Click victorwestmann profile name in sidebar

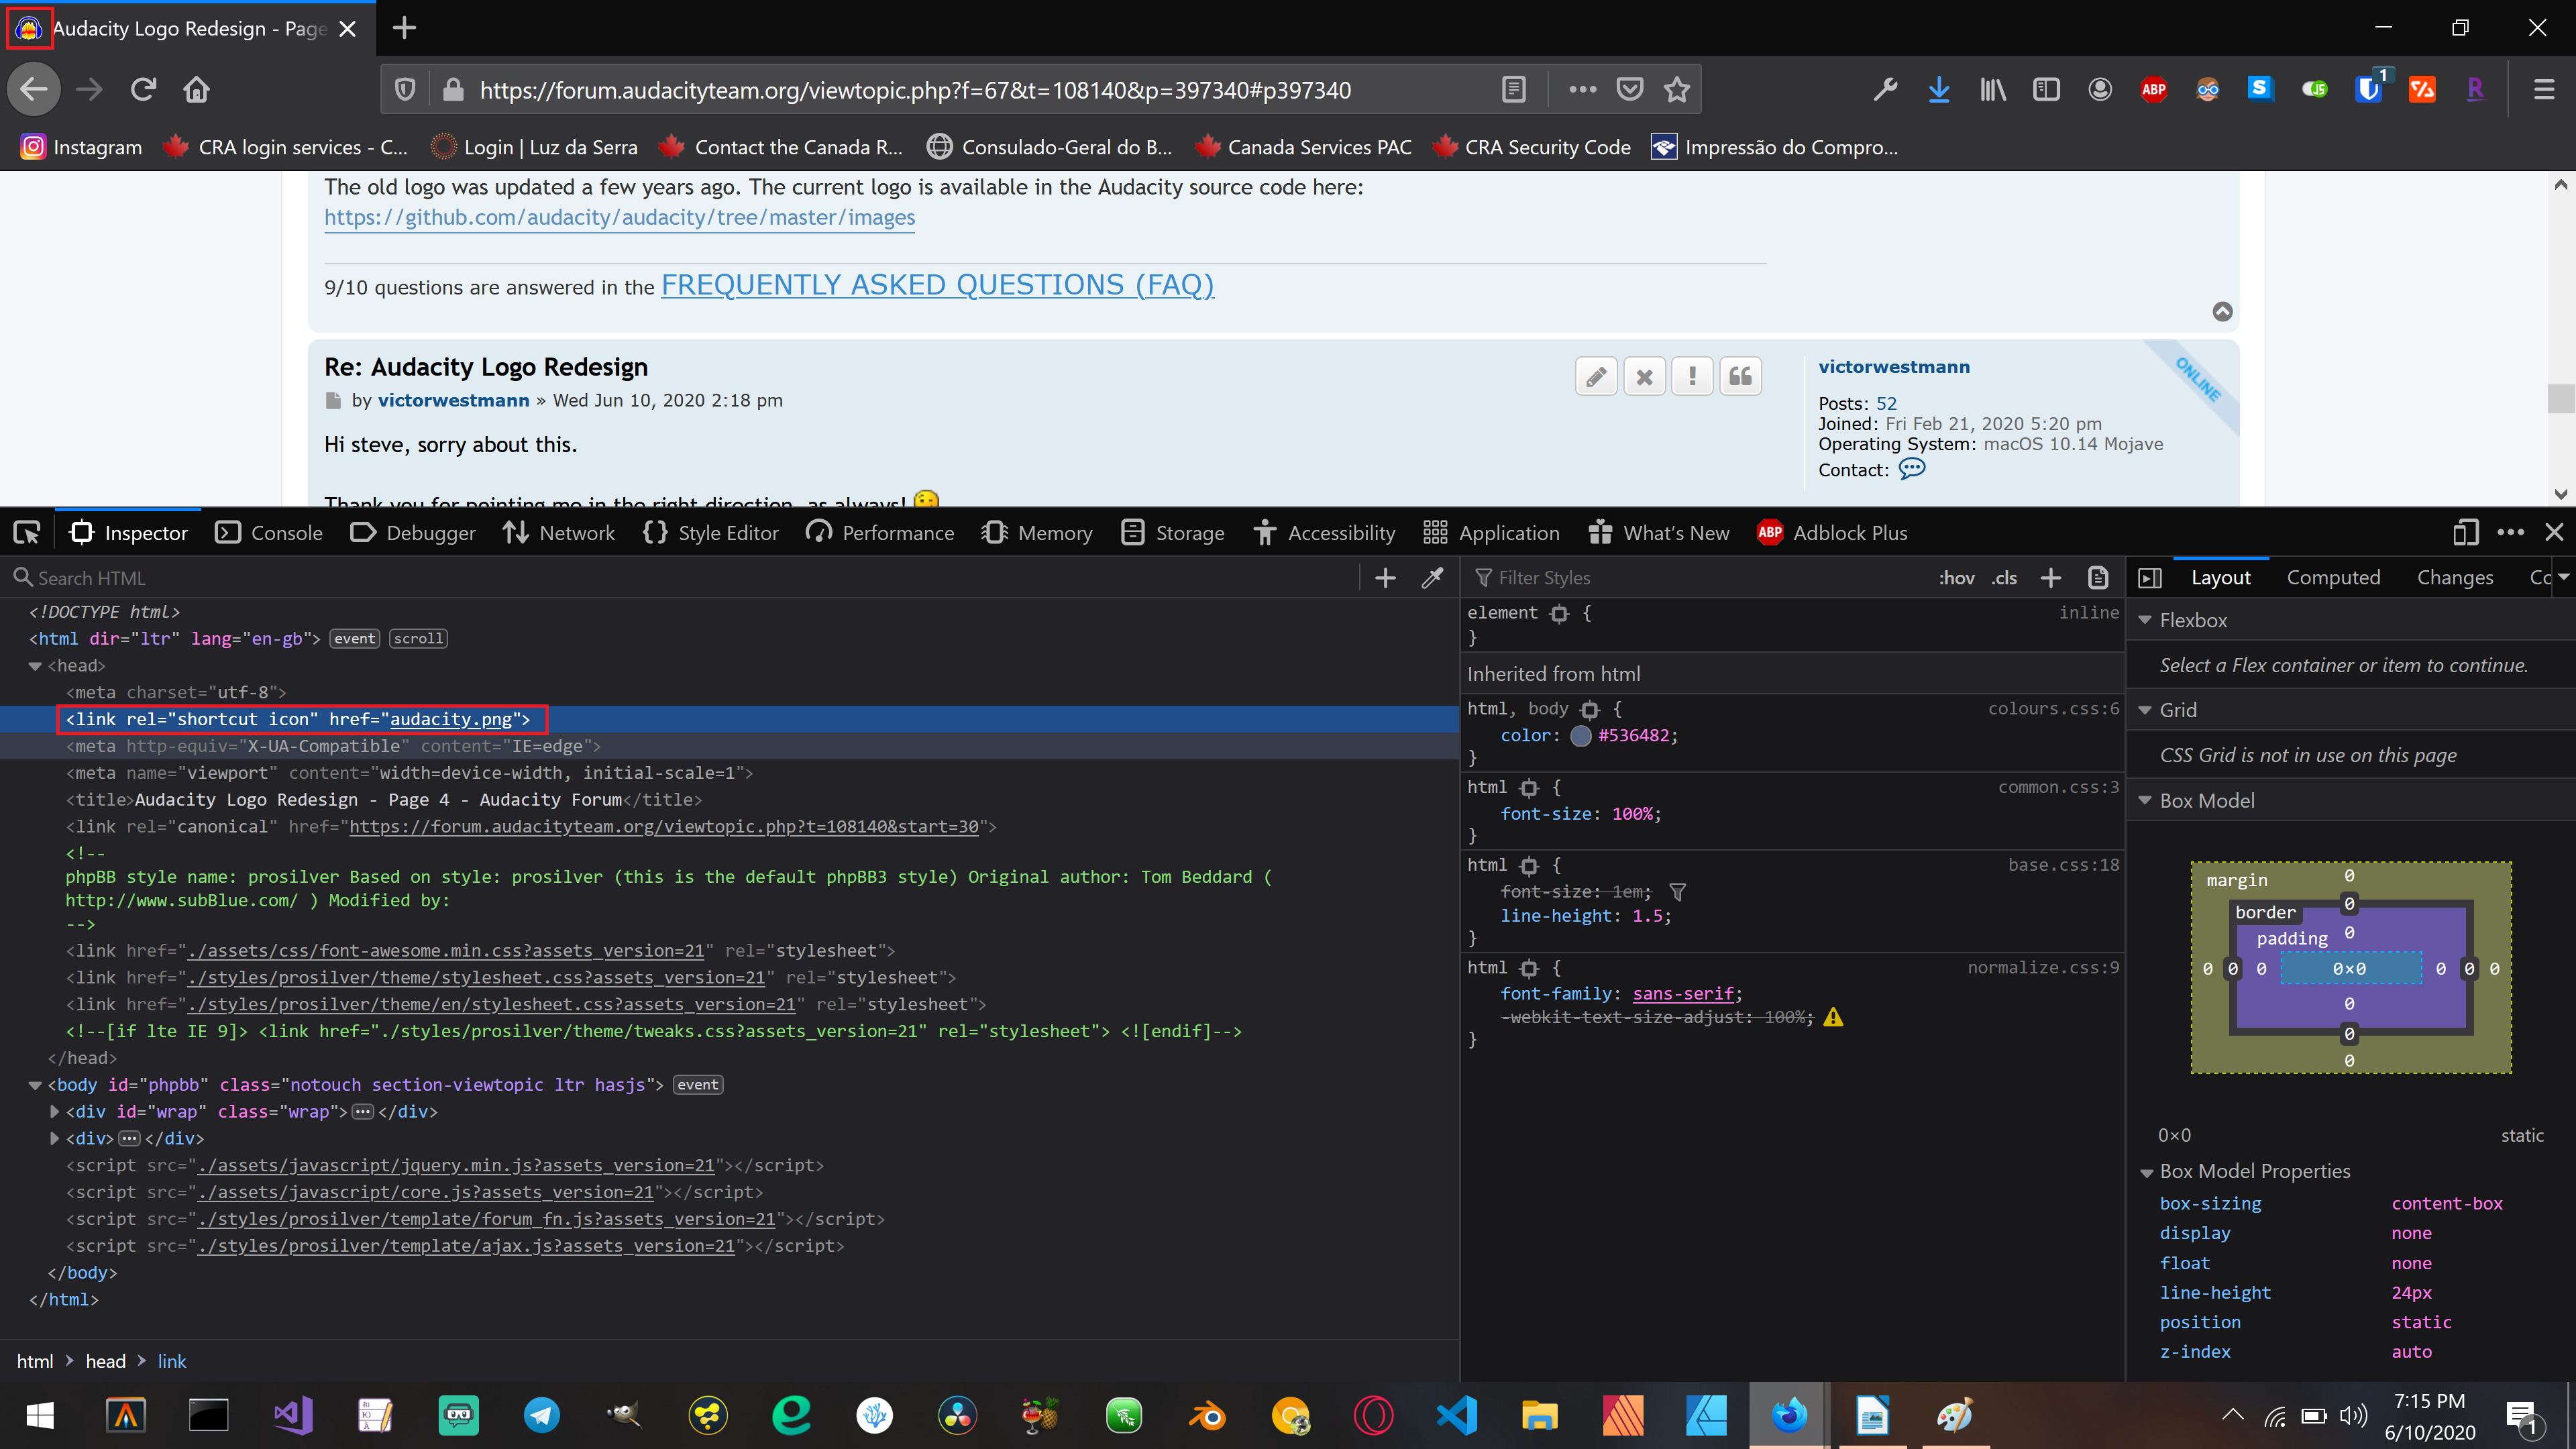(x=1894, y=367)
